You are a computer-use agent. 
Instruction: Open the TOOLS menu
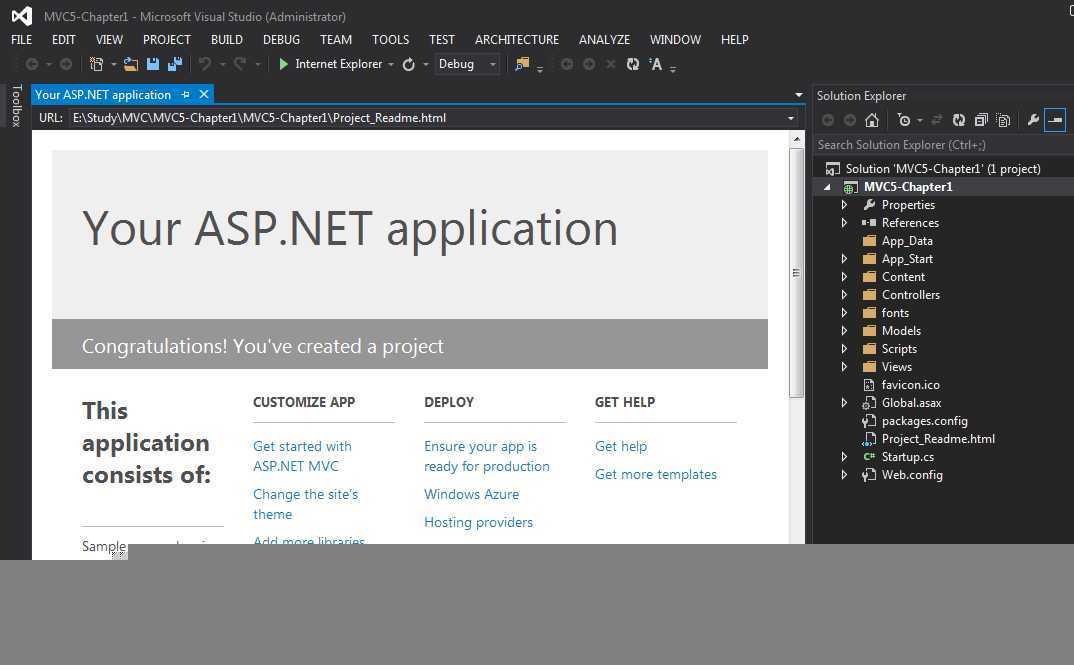pos(390,40)
